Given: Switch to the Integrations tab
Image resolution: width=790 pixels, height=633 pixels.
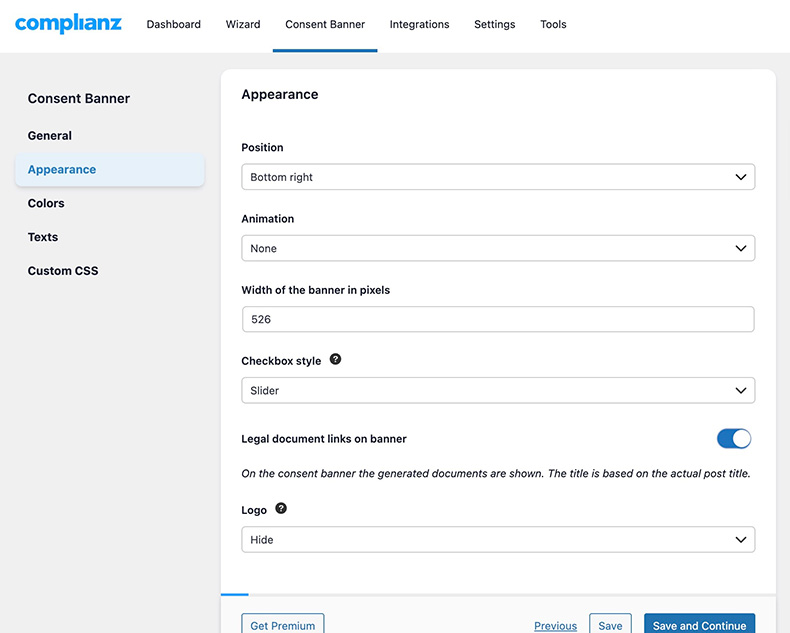Looking at the screenshot, I should pyautogui.click(x=419, y=24).
